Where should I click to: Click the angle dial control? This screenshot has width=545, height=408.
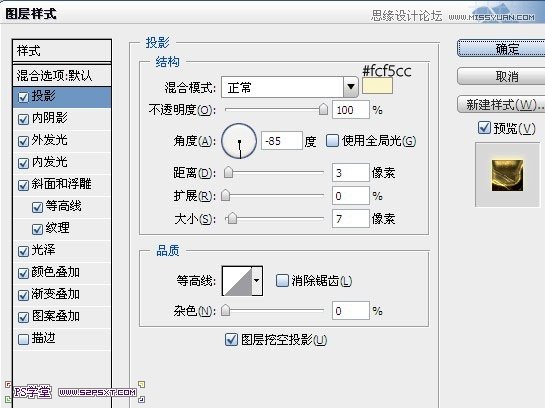pos(239,141)
